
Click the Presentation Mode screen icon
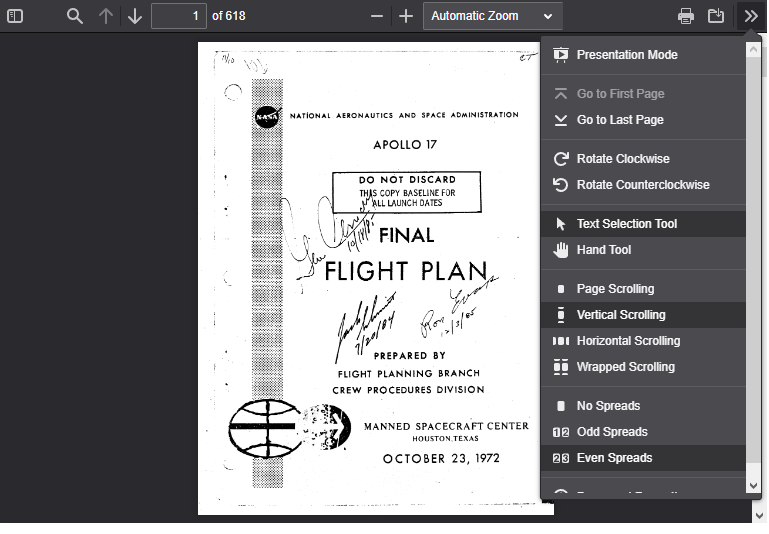561,55
